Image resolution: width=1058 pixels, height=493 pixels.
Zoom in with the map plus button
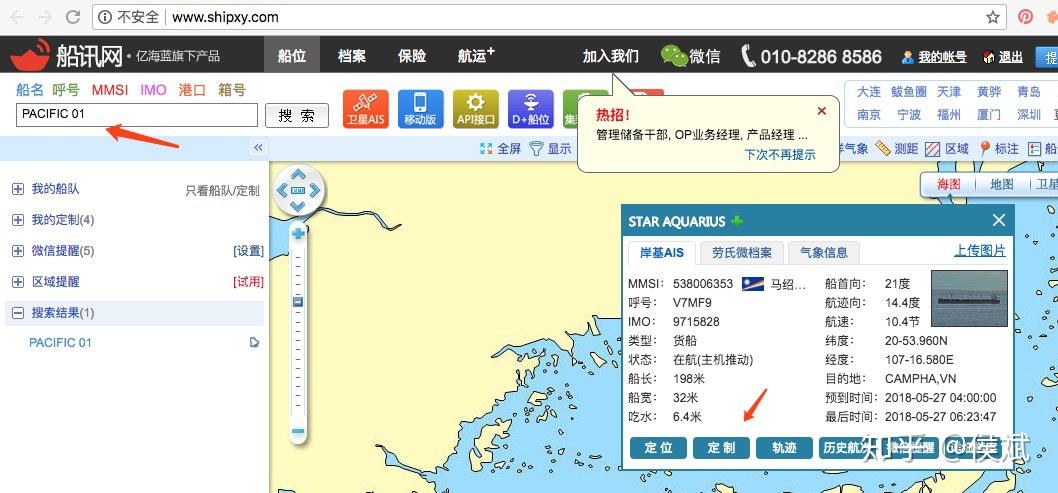298,234
